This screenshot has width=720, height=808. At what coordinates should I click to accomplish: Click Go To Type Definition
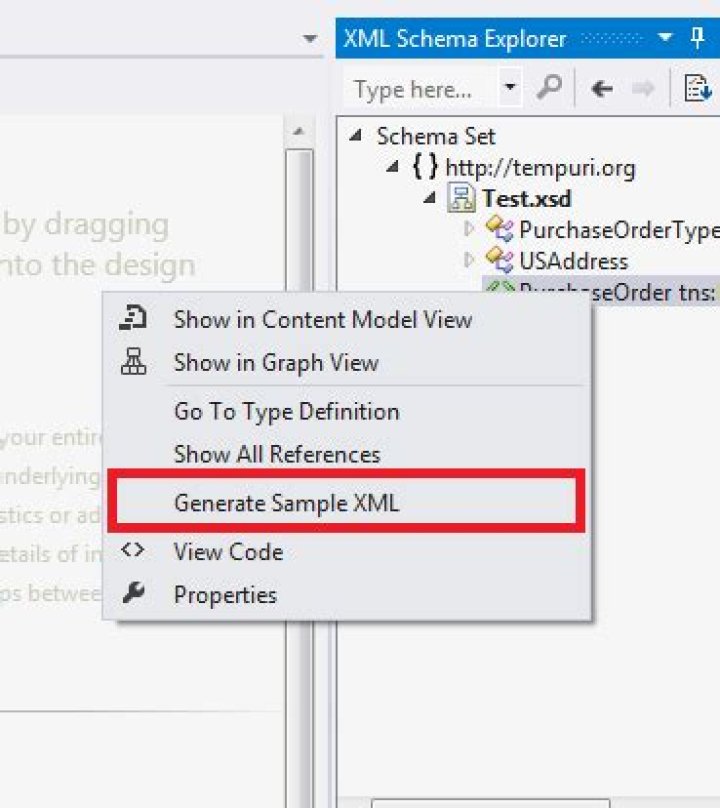coord(286,411)
